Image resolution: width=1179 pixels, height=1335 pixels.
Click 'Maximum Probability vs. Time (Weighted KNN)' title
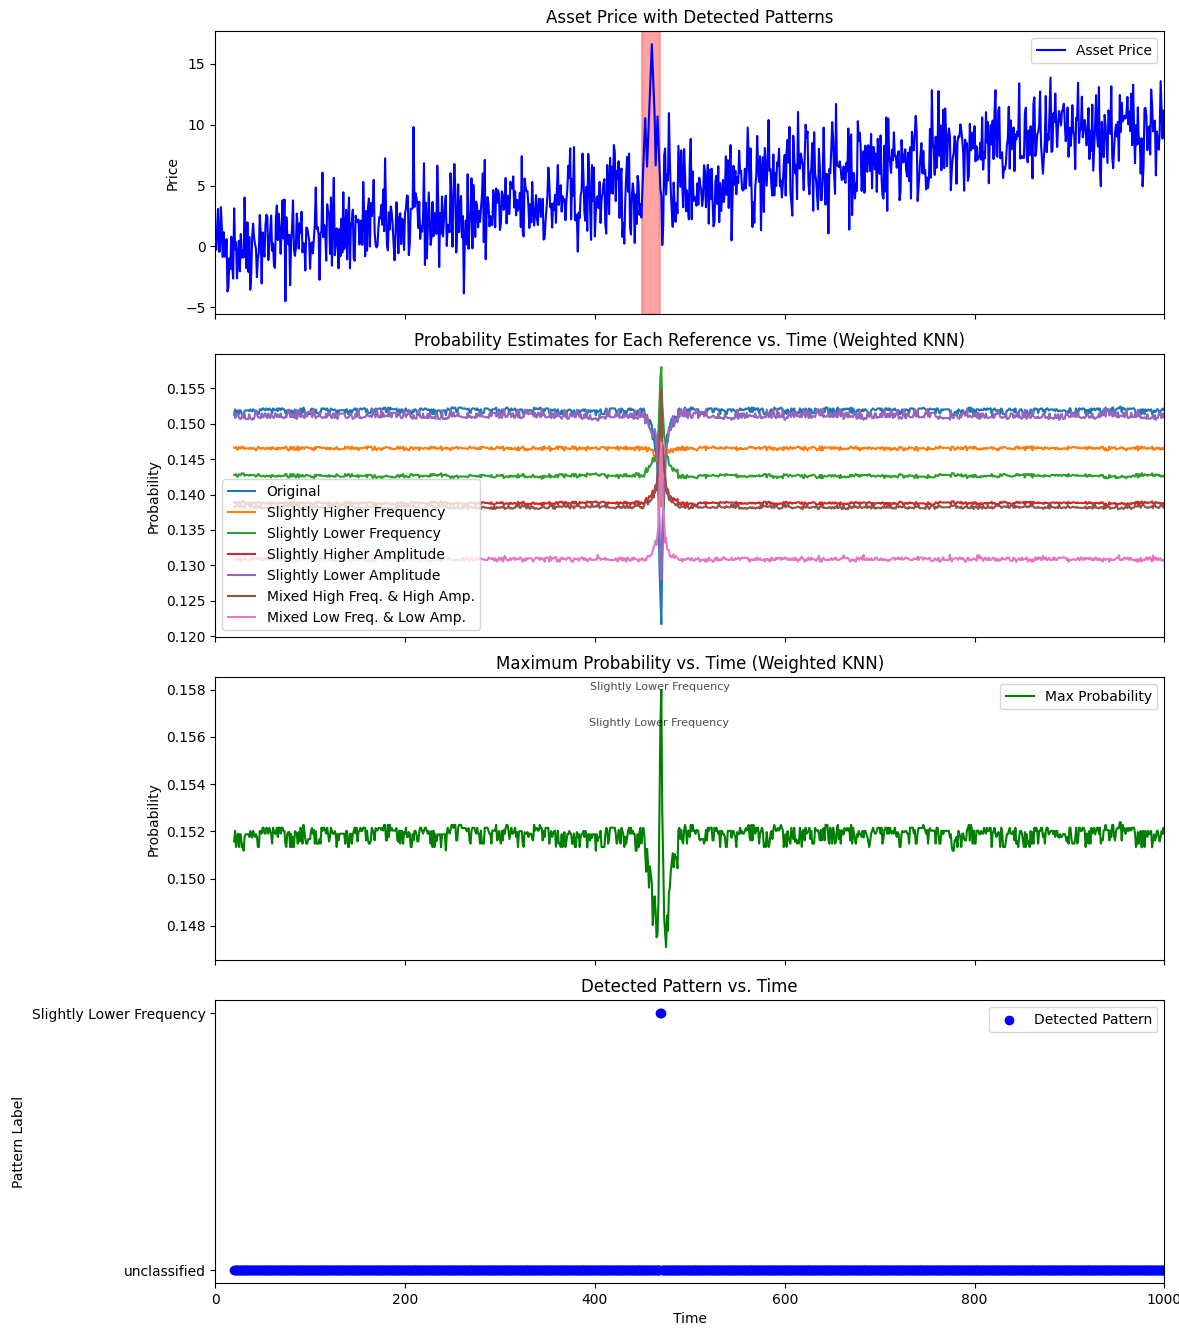(689, 663)
